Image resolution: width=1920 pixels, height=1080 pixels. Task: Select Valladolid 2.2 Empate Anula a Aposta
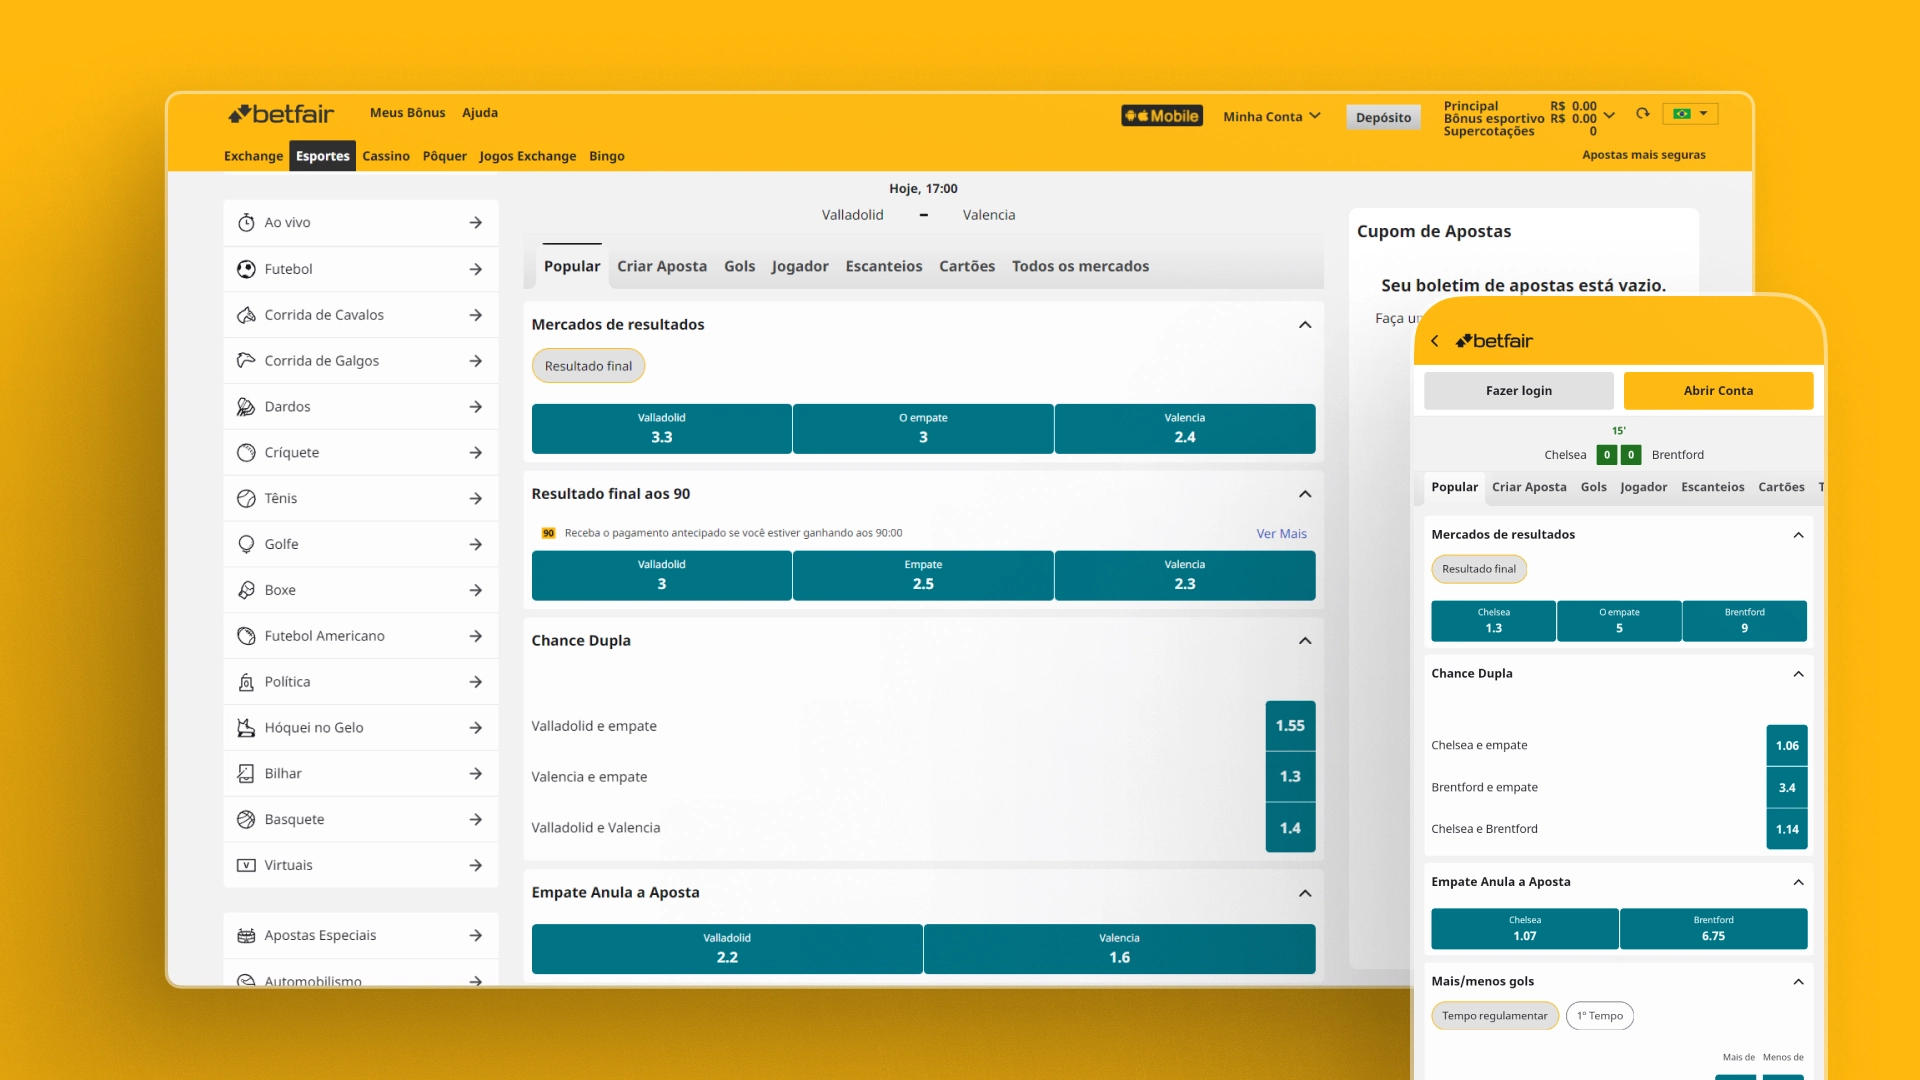(x=727, y=949)
